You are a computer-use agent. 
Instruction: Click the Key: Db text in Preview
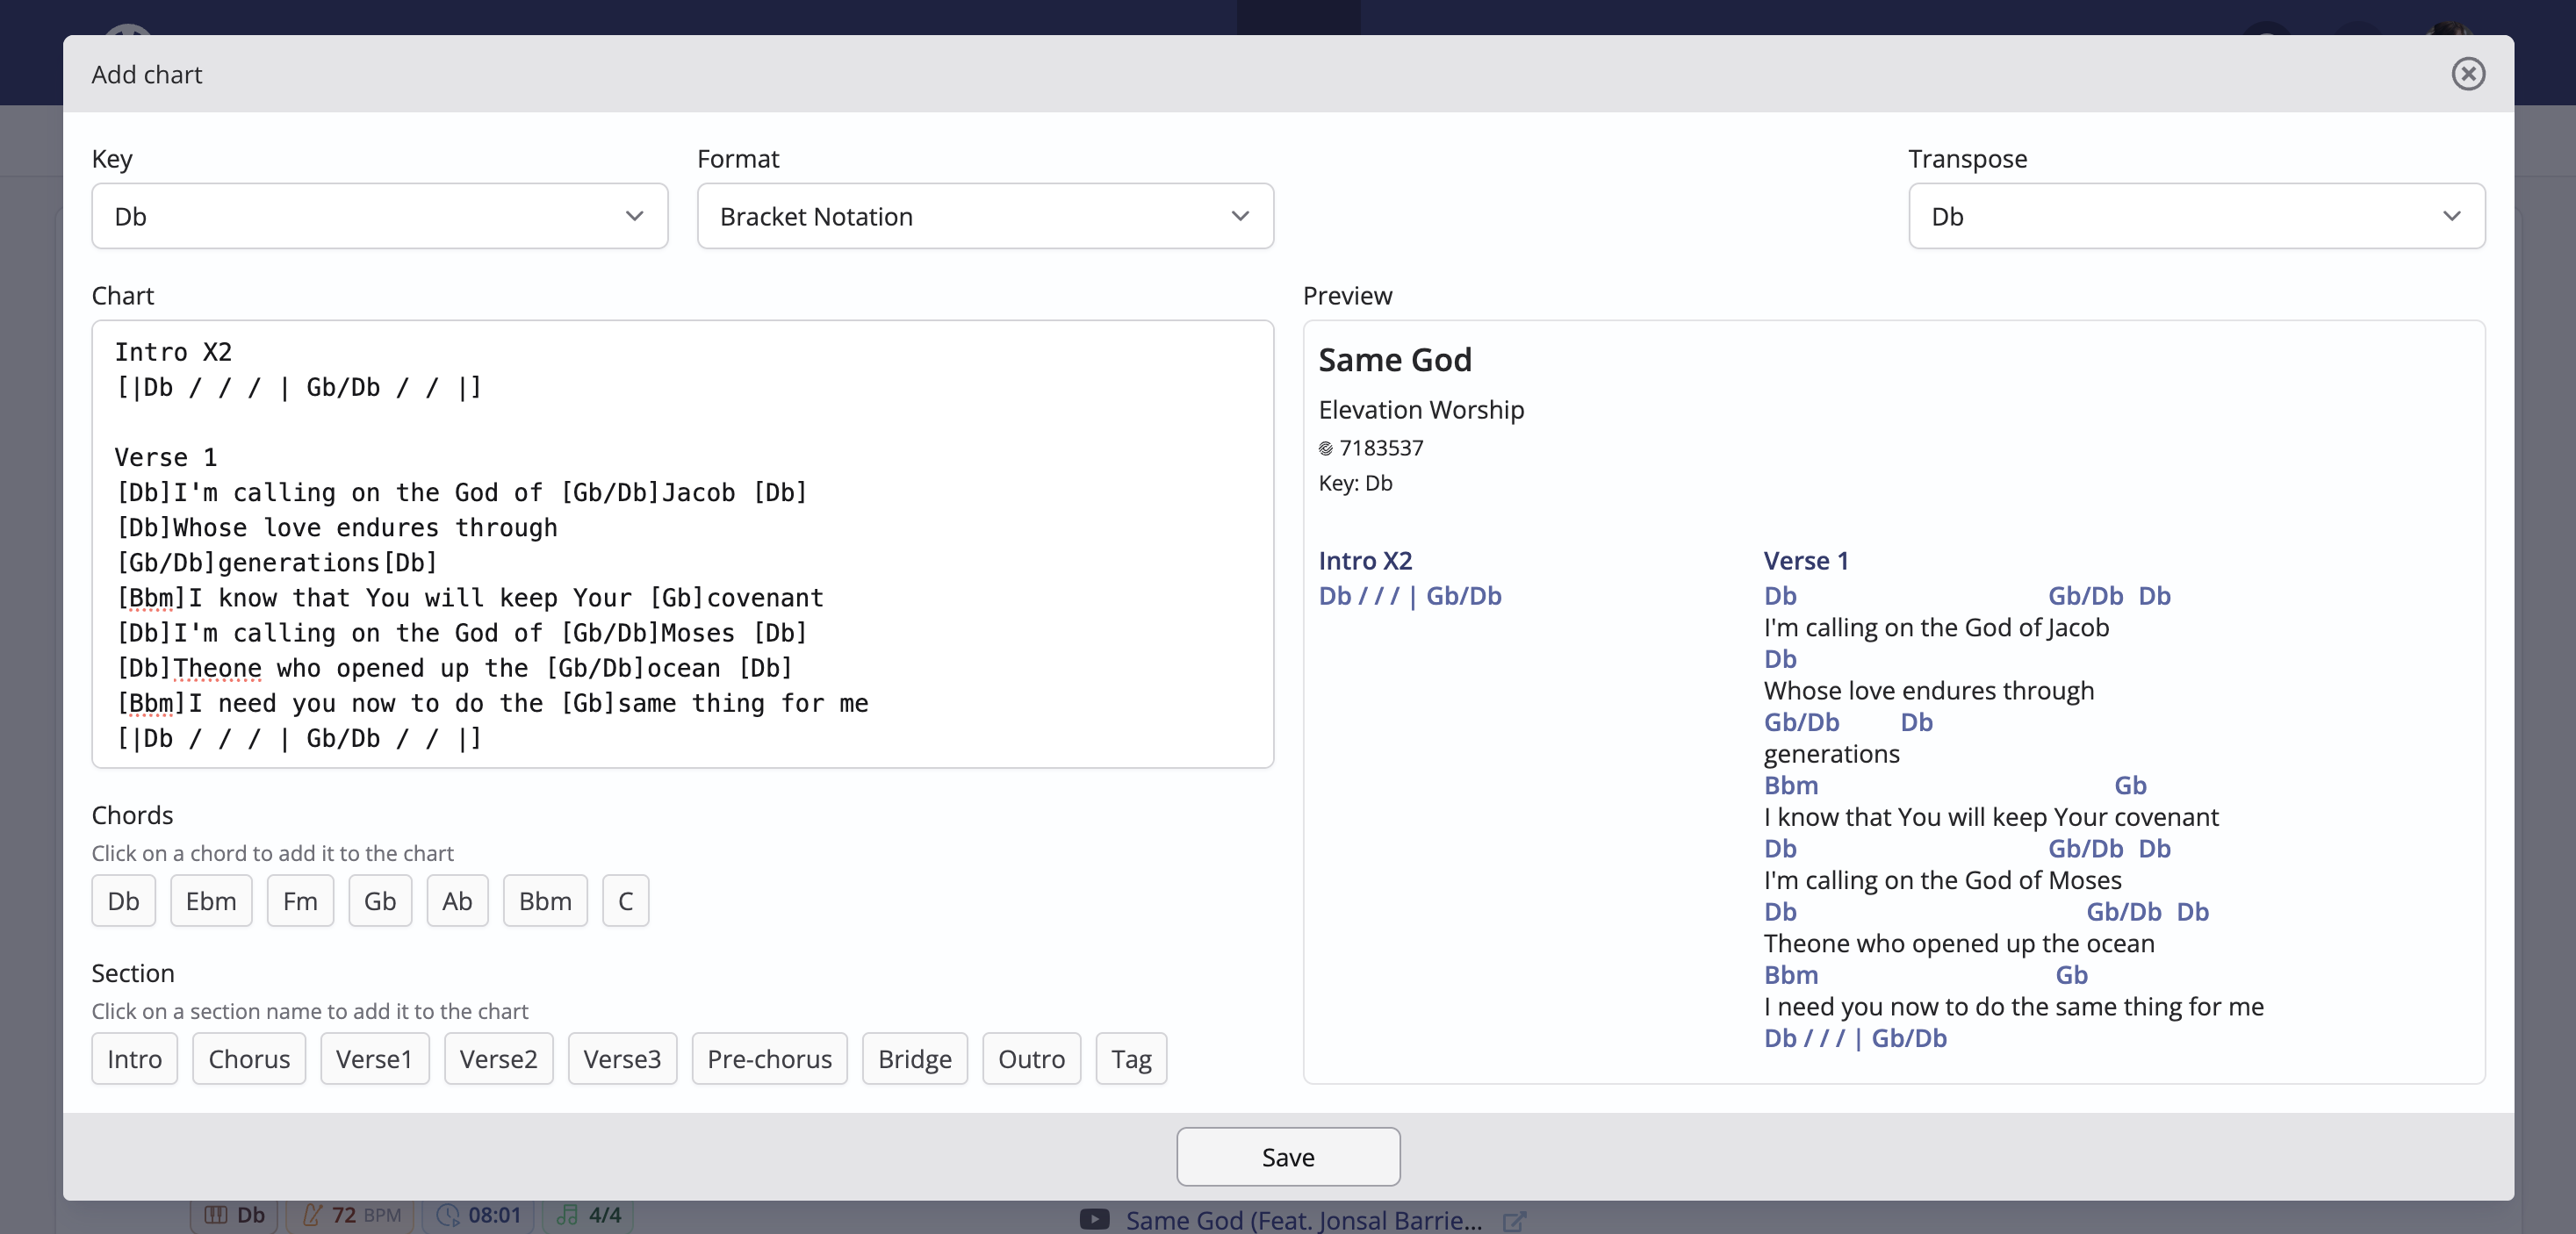point(1355,483)
